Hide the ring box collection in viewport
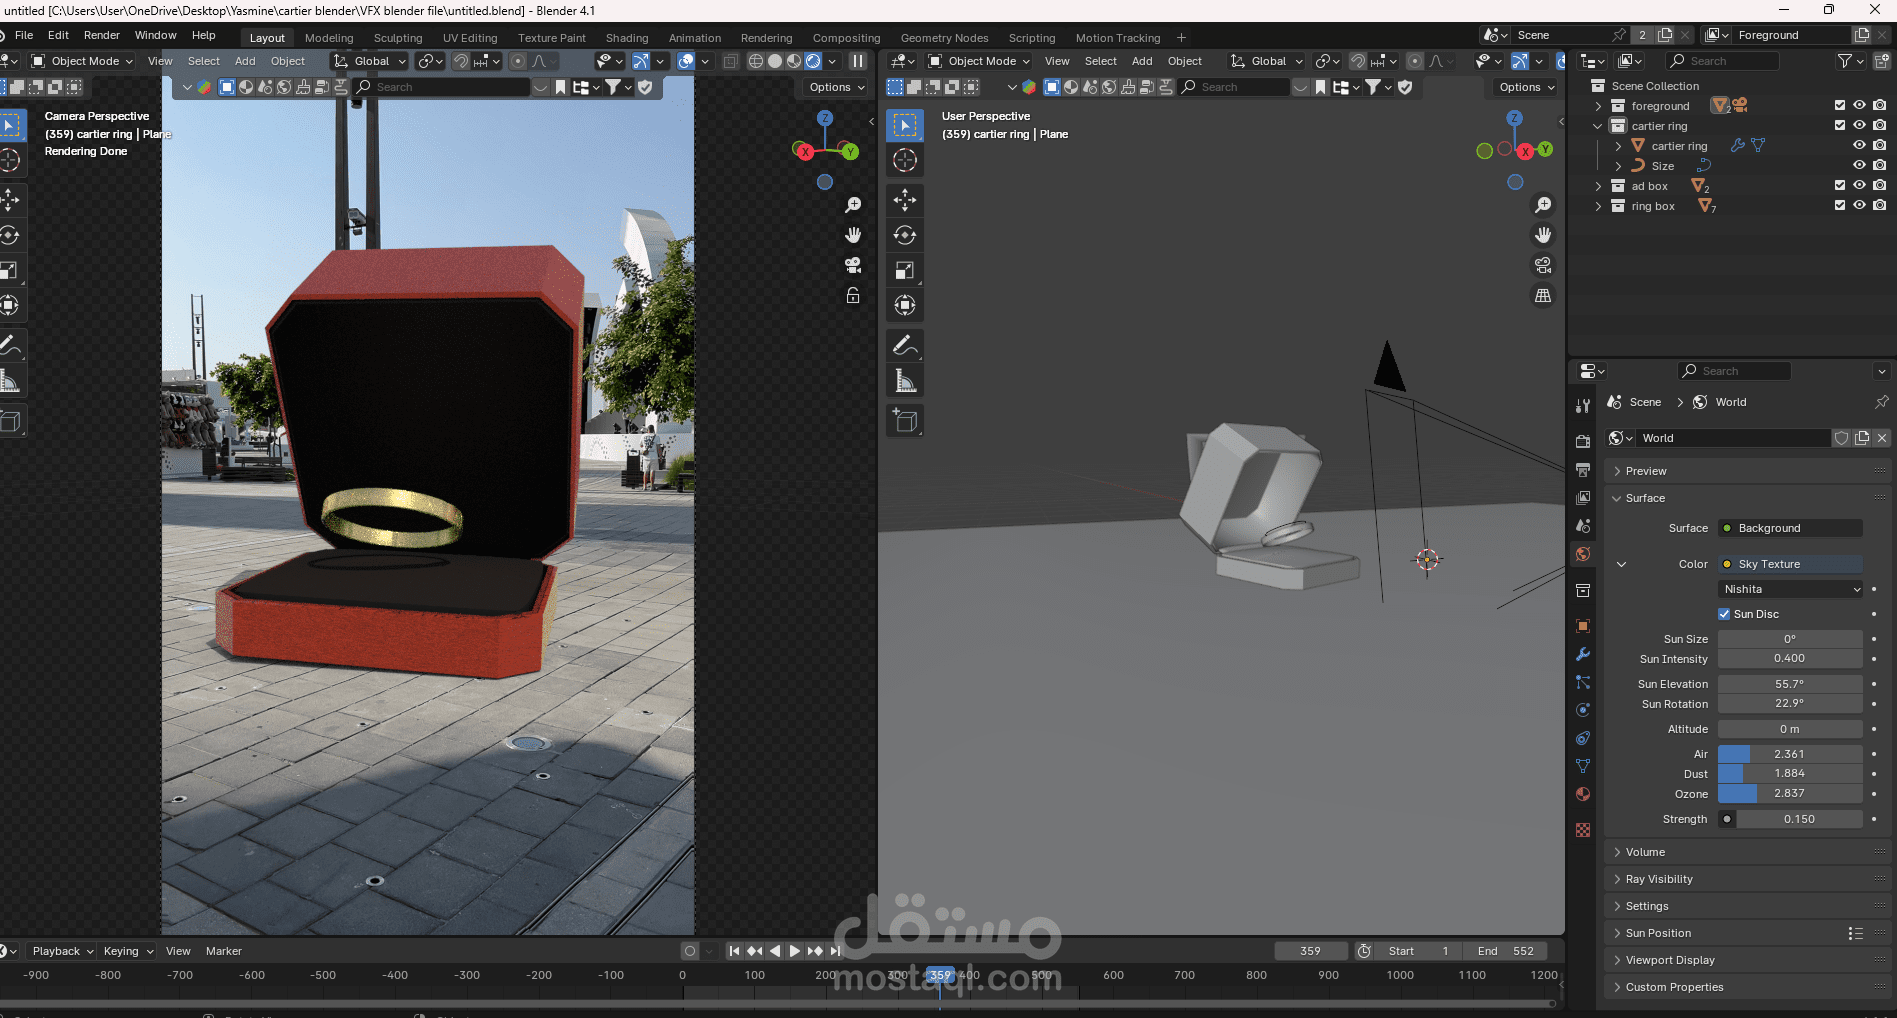Image resolution: width=1897 pixels, height=1018 pixels. pyautogui.click(x=1860, y=205)
